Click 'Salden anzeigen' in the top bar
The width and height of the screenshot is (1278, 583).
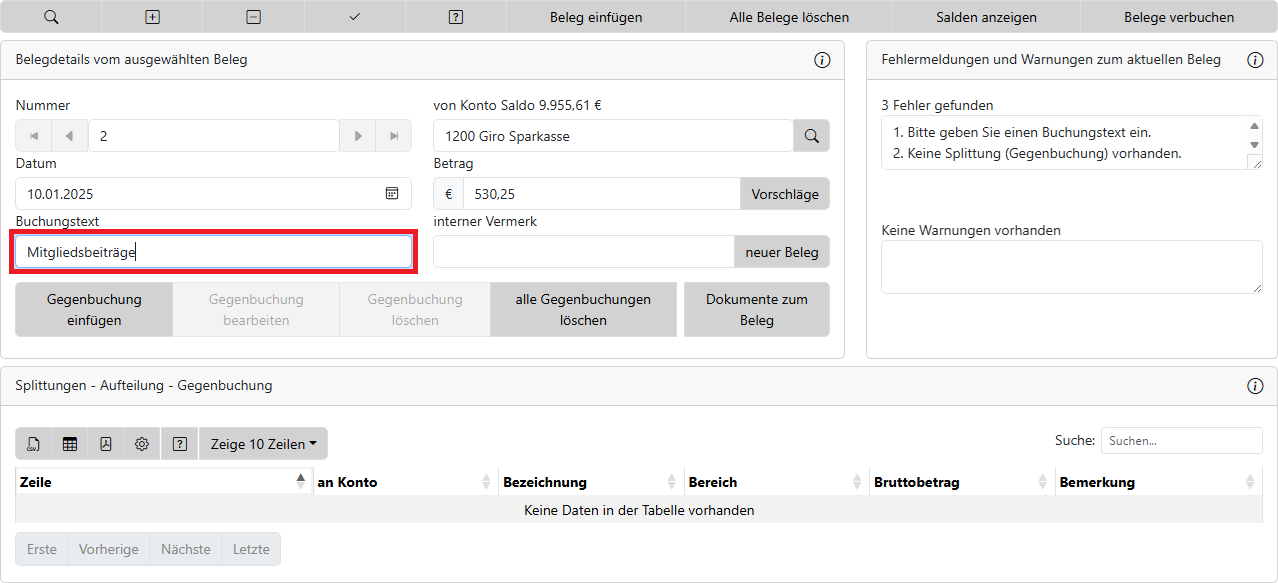(x=986, y=17)
